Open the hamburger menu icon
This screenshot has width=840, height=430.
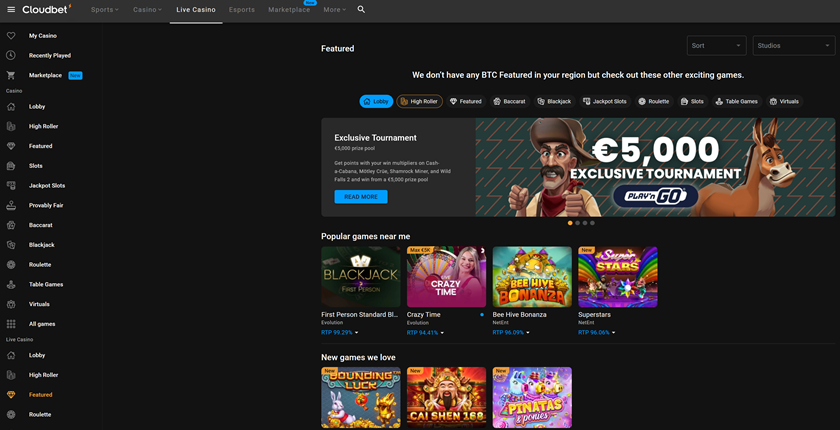coord(11,10)
